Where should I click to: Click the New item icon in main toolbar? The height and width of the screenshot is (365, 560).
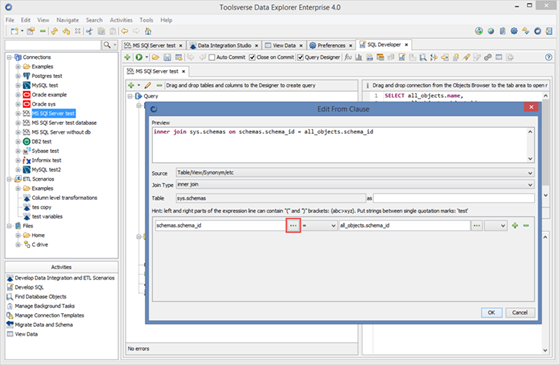click(14, 31)
